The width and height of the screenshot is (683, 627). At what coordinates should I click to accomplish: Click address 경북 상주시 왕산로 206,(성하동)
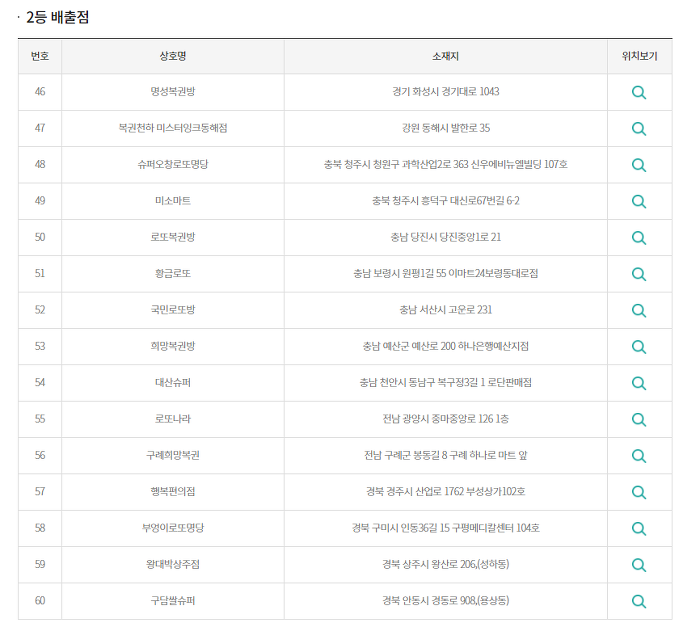446,565
